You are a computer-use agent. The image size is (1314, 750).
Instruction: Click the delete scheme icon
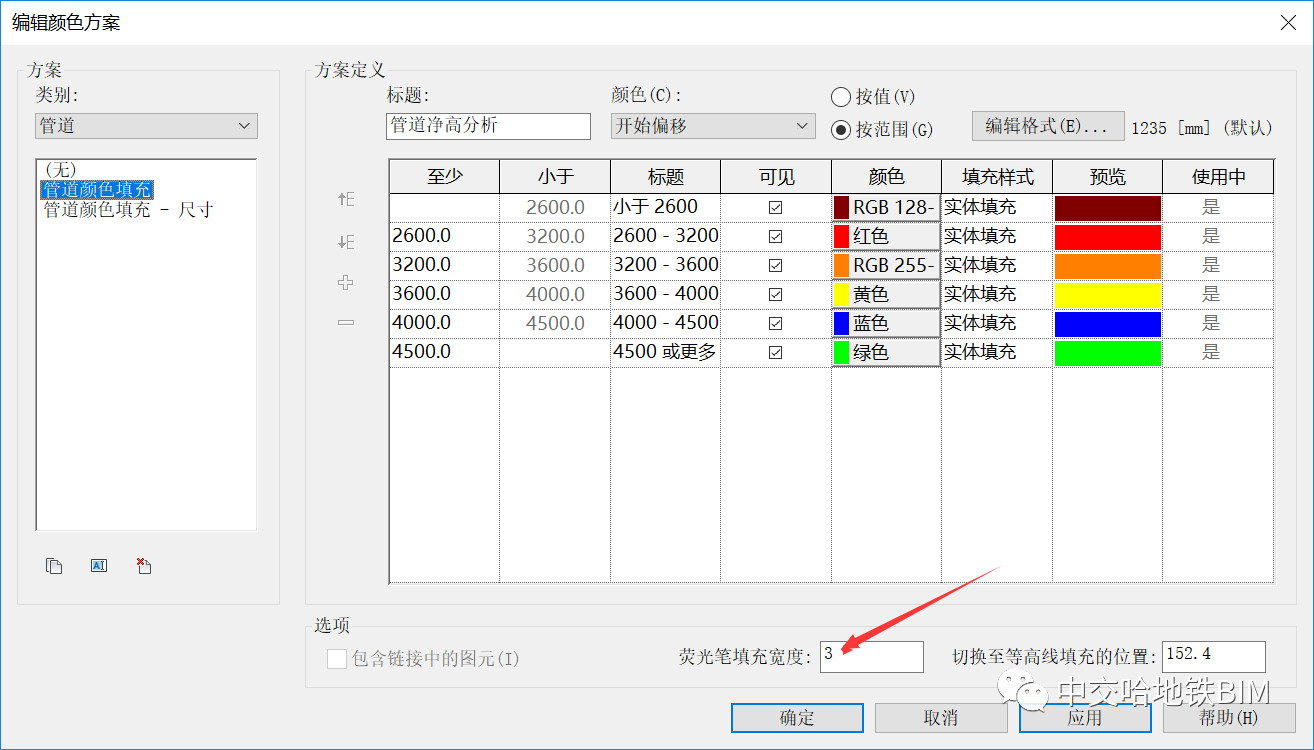pyautogui.click(x=144, y=566)
